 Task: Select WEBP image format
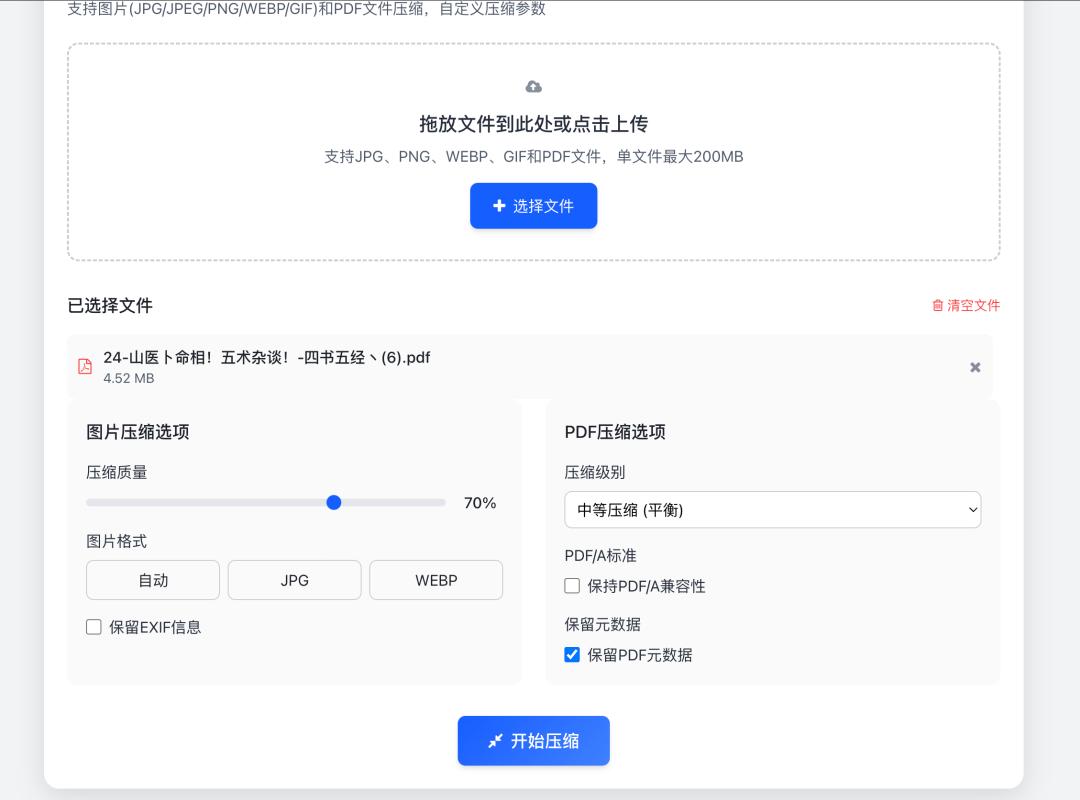(x=436, y=580)
